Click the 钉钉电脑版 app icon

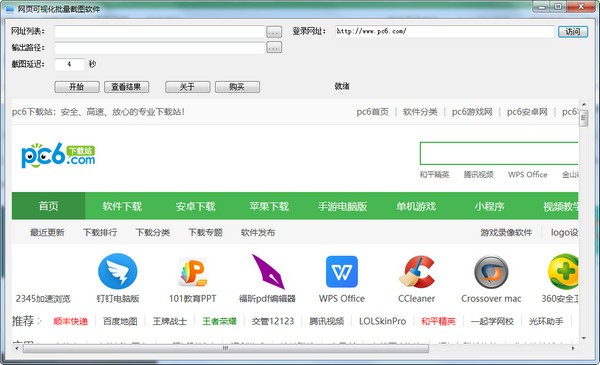coord(117,271)
